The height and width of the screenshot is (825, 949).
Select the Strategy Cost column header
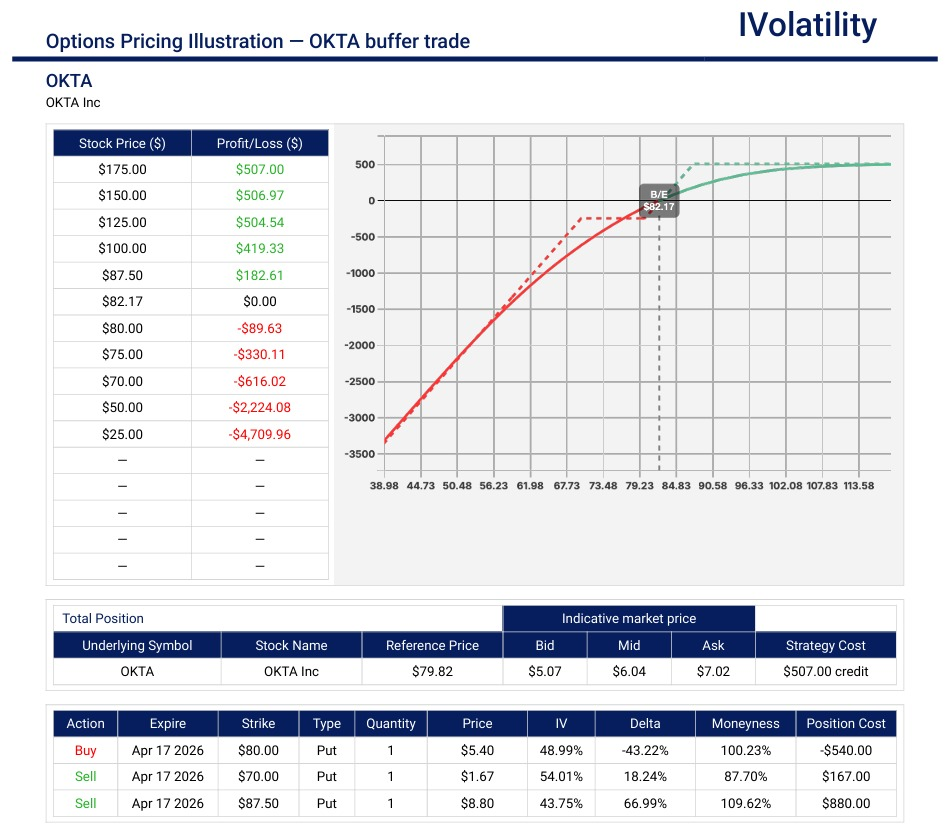pos(825,645)
